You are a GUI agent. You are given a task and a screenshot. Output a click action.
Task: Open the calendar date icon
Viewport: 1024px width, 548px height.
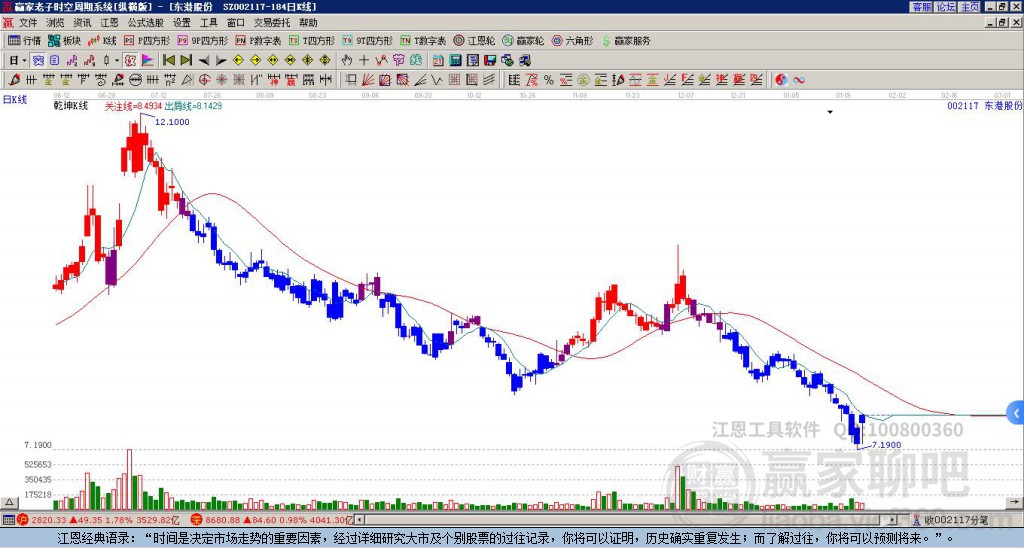point(438,61)
